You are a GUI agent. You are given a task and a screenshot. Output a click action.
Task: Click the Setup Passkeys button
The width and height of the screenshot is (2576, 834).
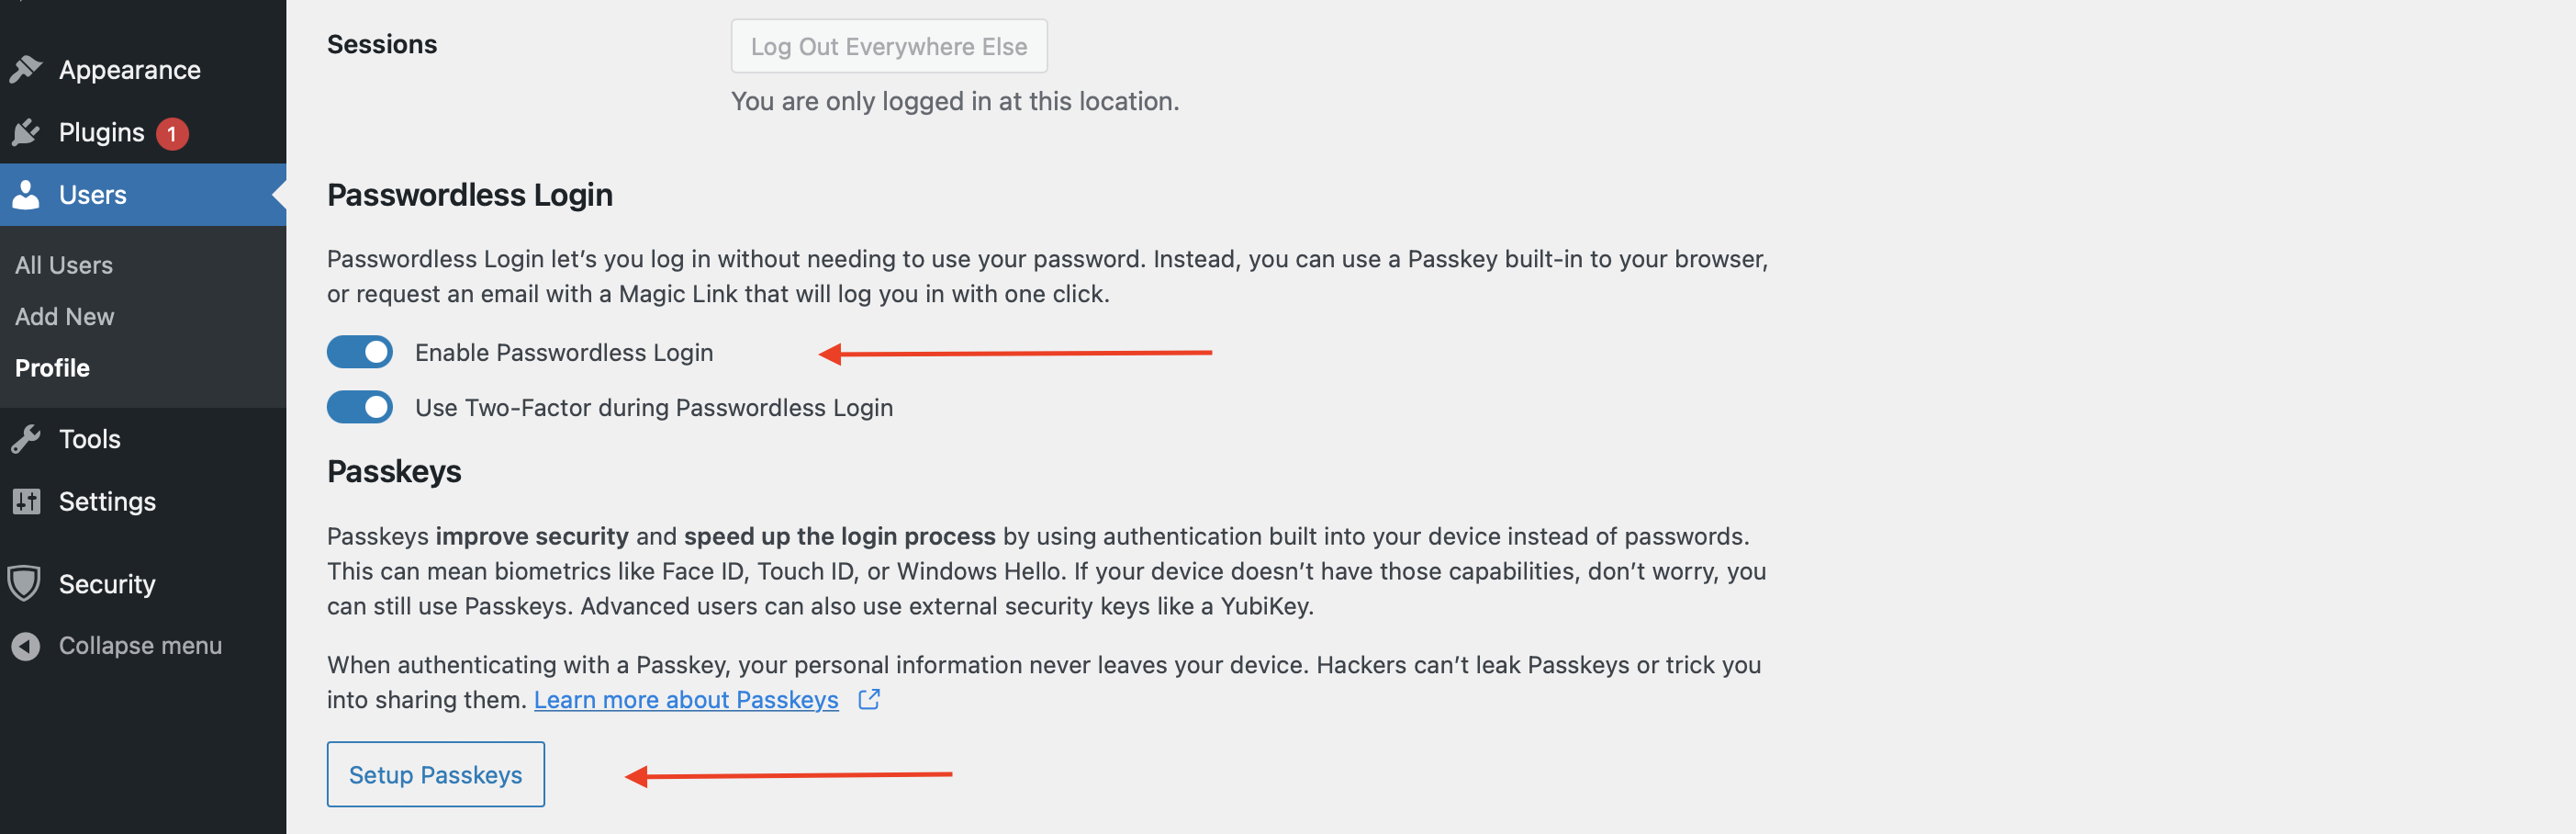[x=436, y=774]
